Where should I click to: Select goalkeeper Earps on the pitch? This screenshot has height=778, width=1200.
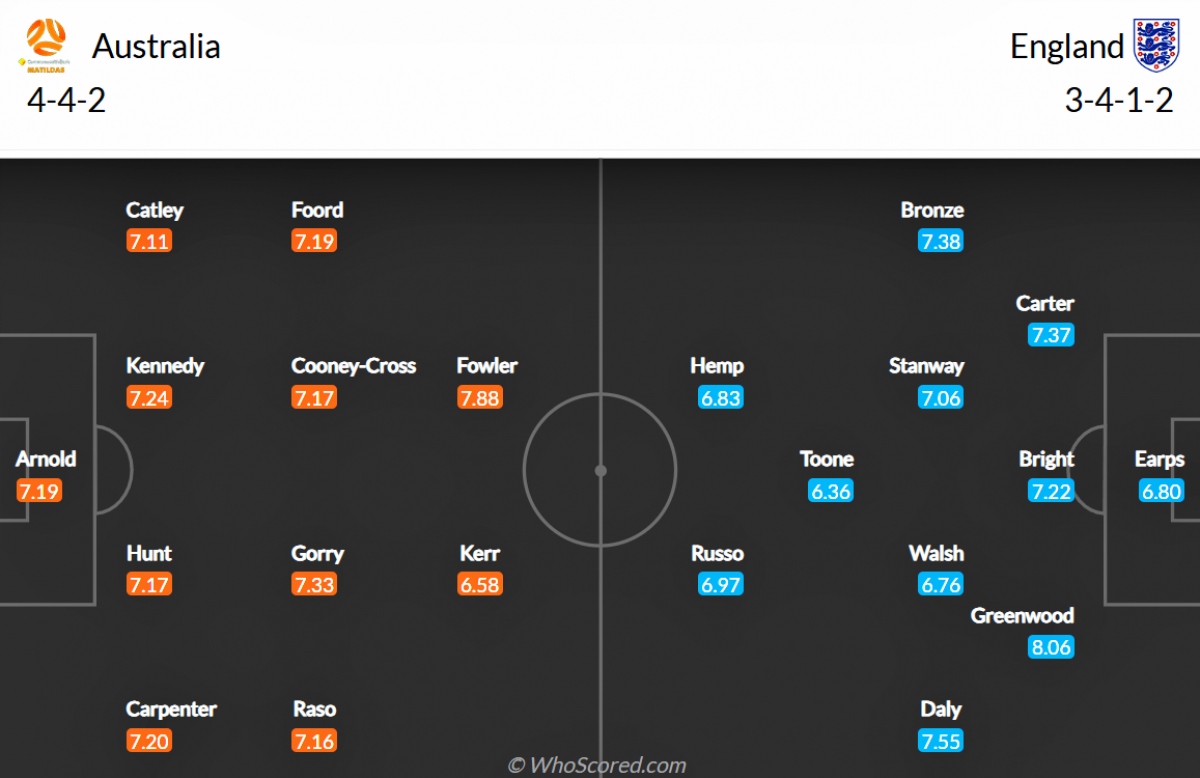click(x=1160, y=459)
